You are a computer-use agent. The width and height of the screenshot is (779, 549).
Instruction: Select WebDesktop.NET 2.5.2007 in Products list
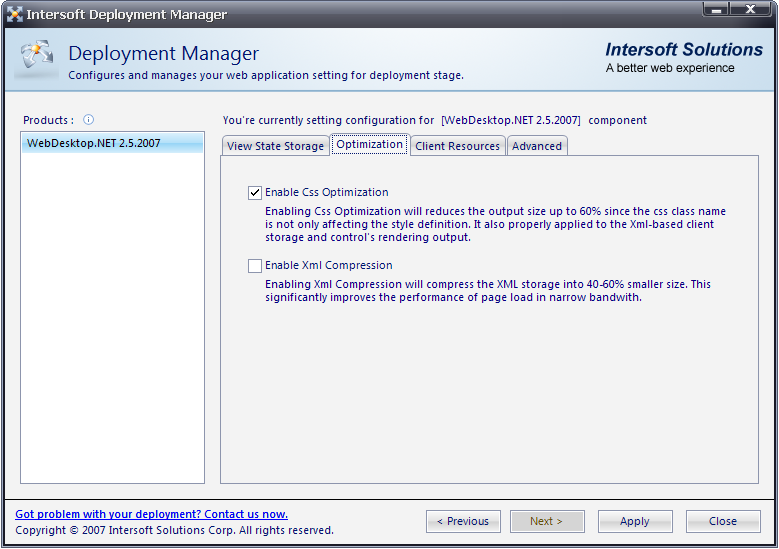pos(93,143)
